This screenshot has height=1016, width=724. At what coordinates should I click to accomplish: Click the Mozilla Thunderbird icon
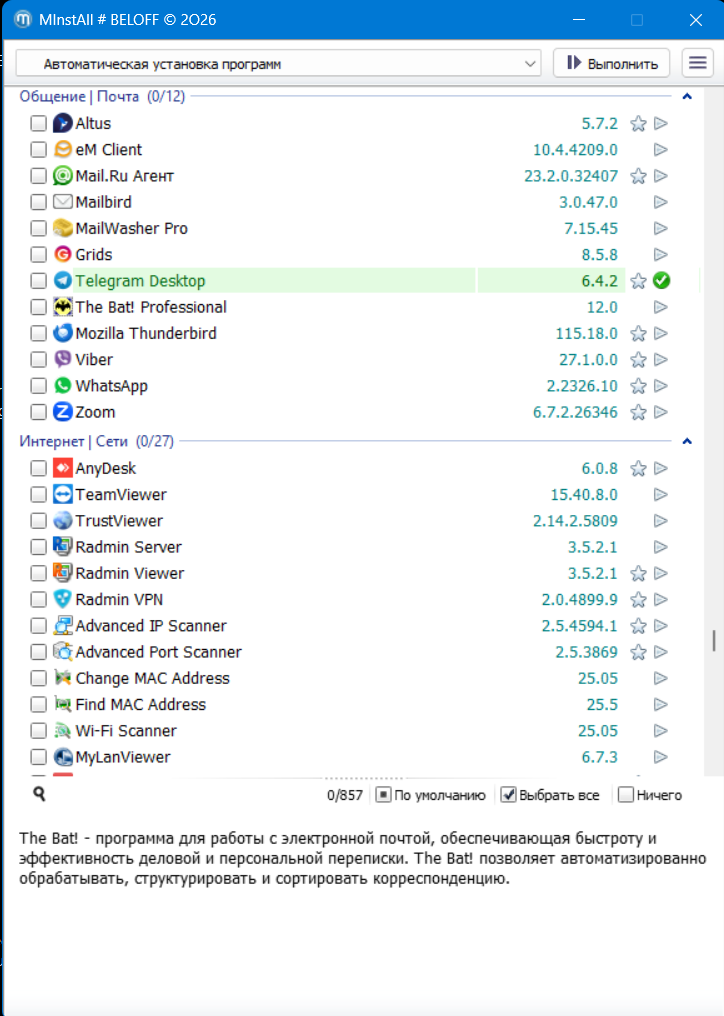[x=62, y=333]
